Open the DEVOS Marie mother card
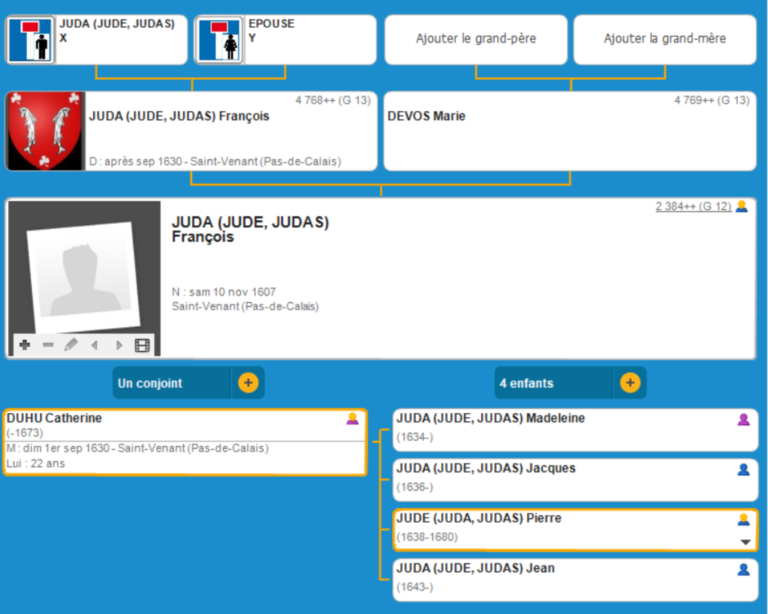 point(570,131)
